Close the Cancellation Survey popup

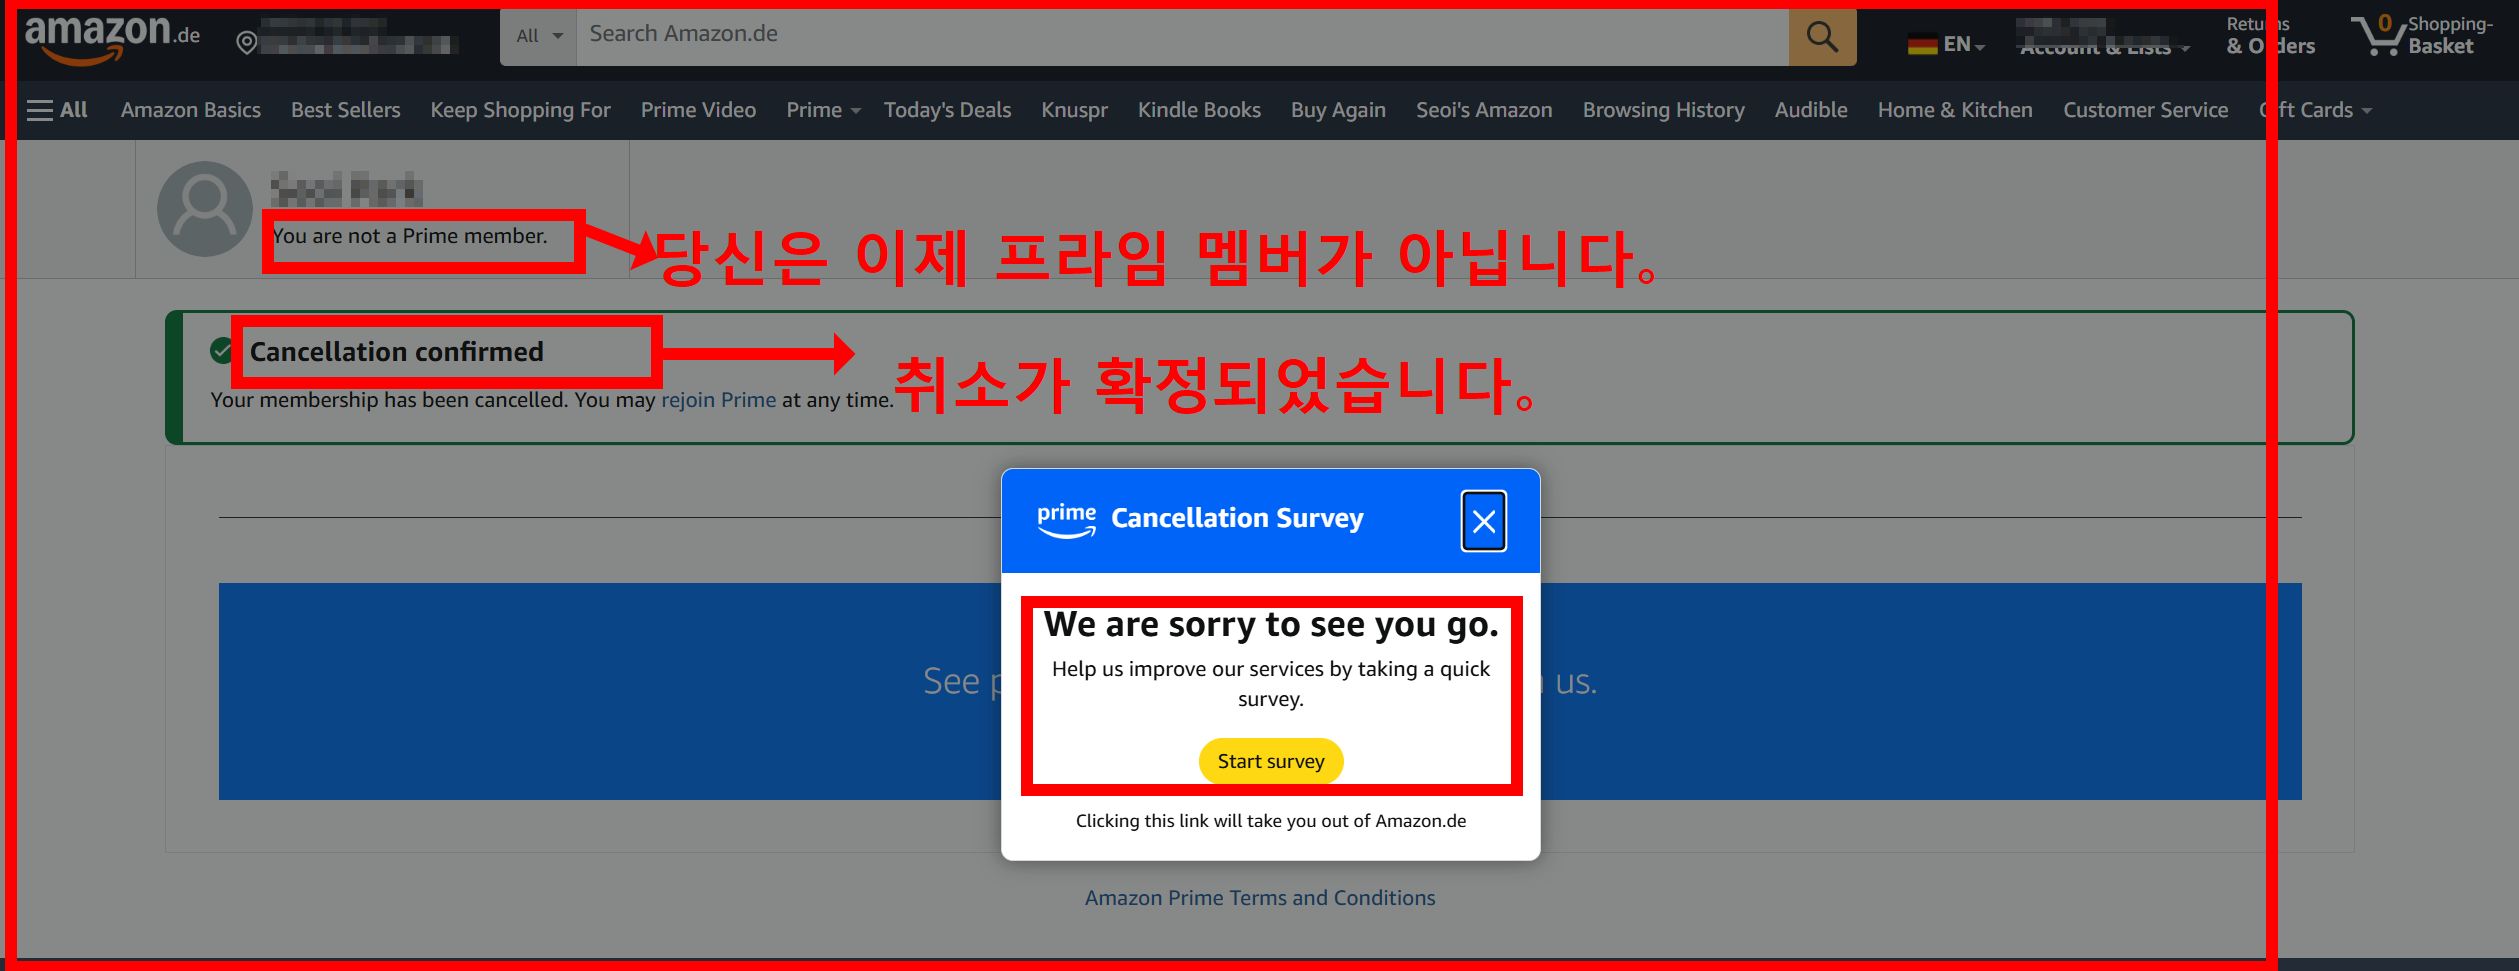[x=1484, y=521]
